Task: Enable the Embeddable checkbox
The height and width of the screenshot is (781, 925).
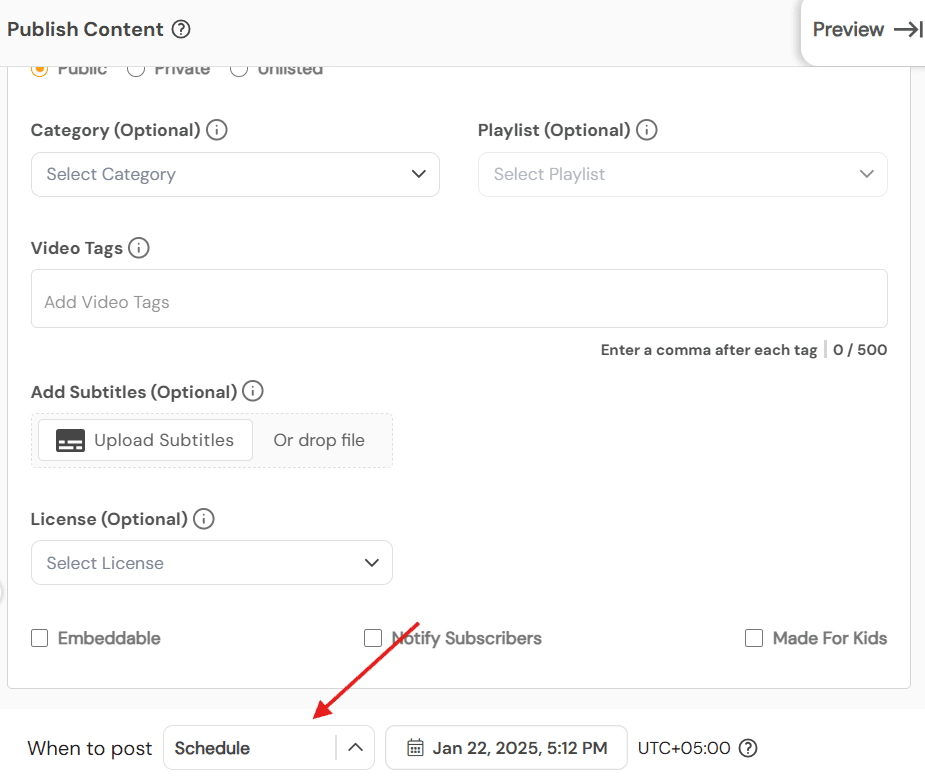Action: (x=39, y=638)
